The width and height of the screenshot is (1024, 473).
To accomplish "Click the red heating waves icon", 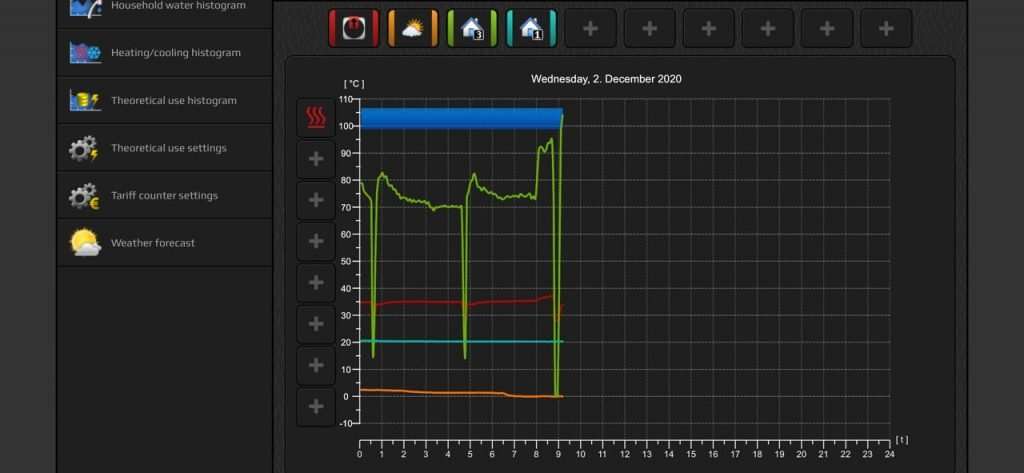I will click(x=316, y=118).
